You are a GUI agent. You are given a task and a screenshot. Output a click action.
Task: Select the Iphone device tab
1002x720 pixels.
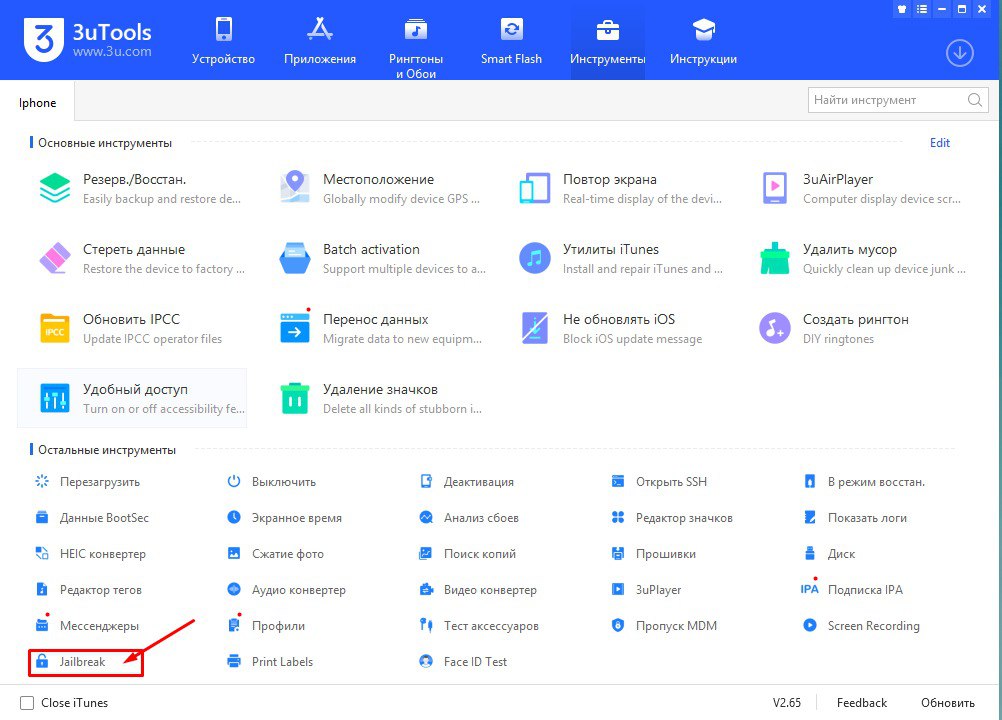pyautogui.click(x=38, y=102)
